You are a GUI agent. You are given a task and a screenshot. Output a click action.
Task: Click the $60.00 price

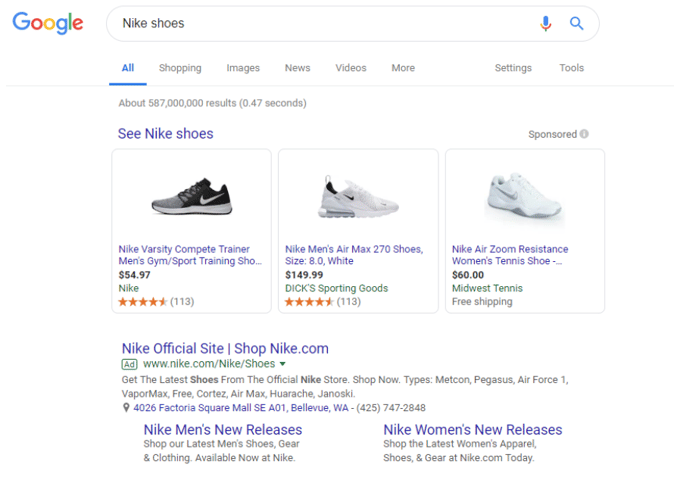468,275
